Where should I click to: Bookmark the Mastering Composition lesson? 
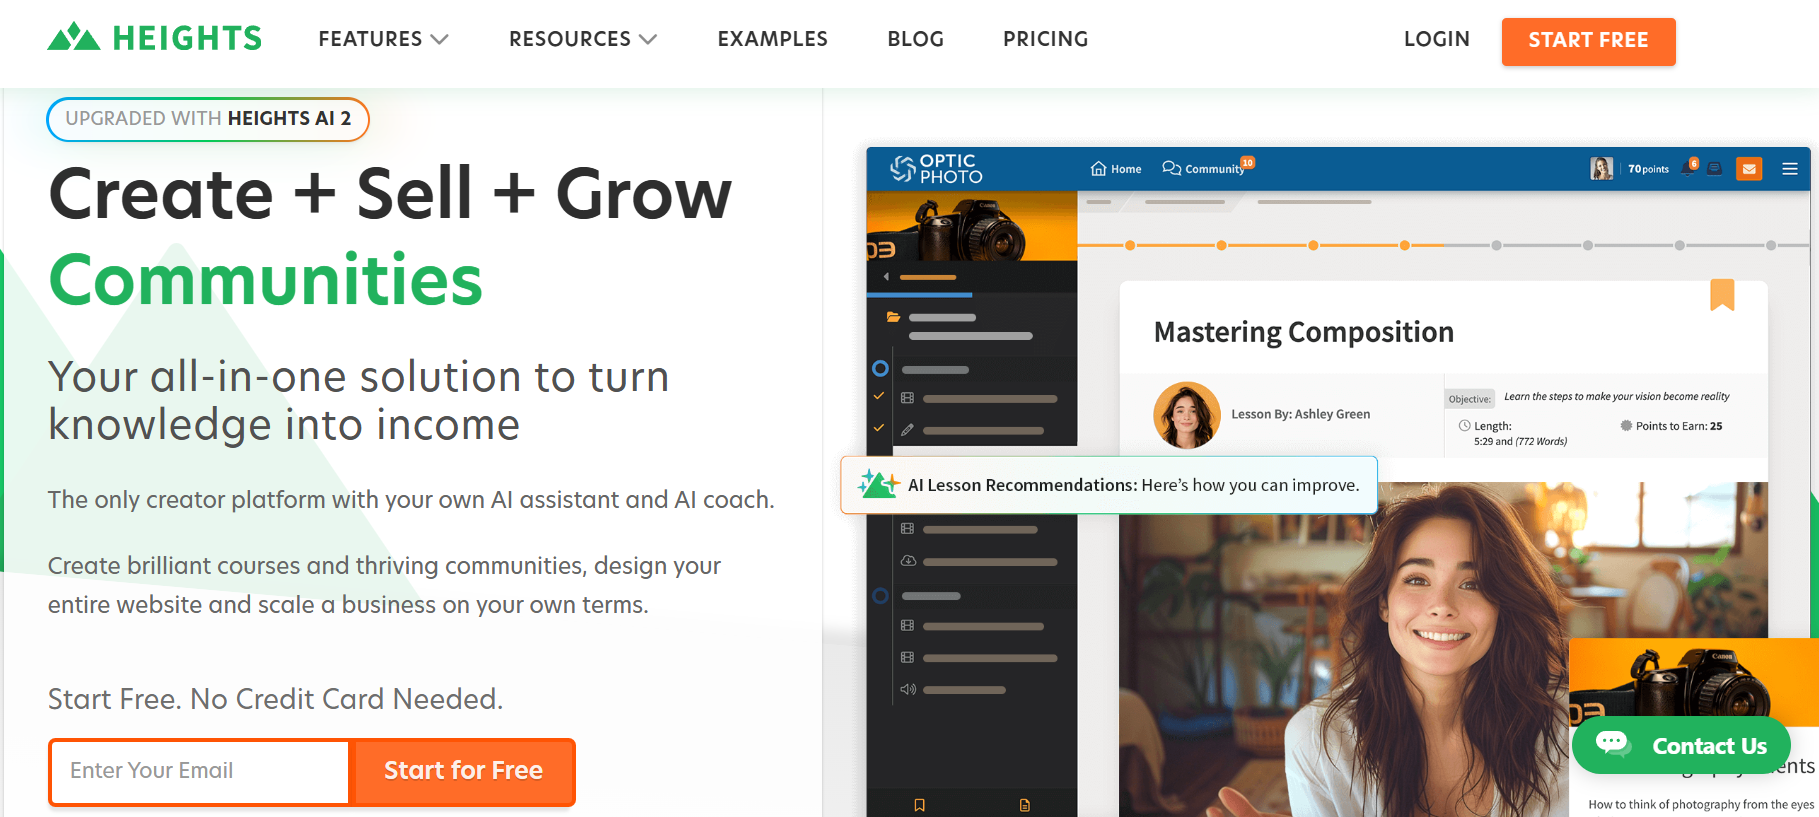coord(1722,295)
